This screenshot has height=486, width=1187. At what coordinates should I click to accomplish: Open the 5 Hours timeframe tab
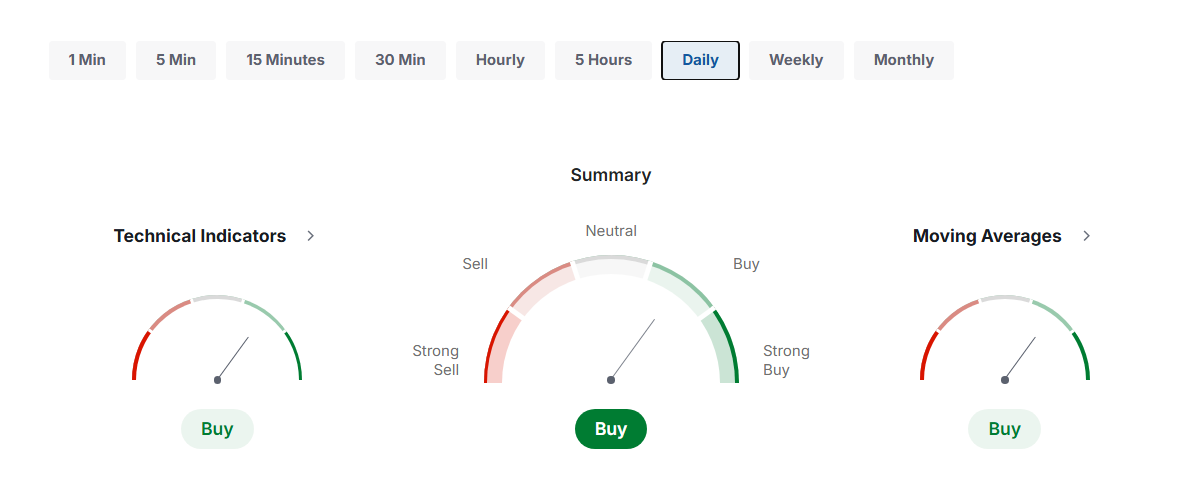(x=603, y=60)
